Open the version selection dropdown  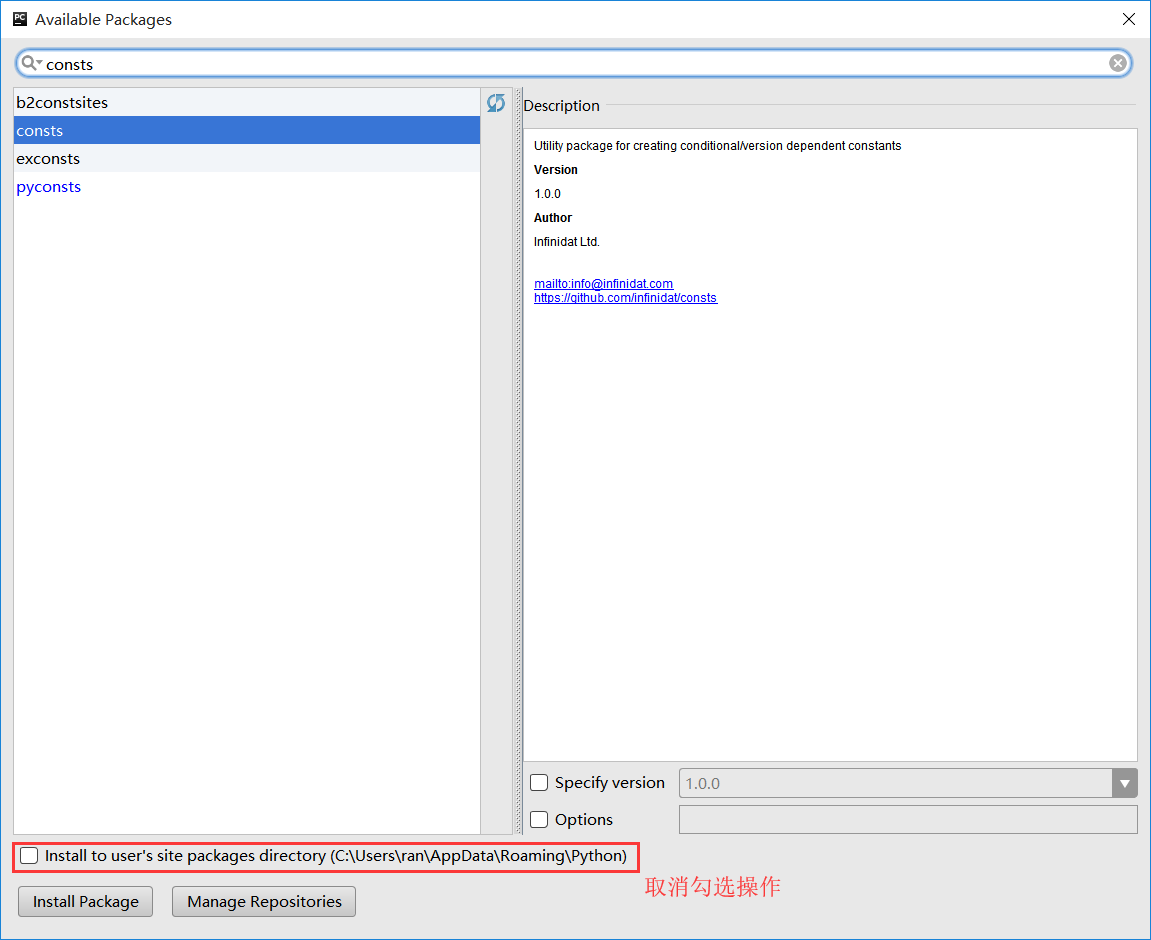click(1125, 782)
